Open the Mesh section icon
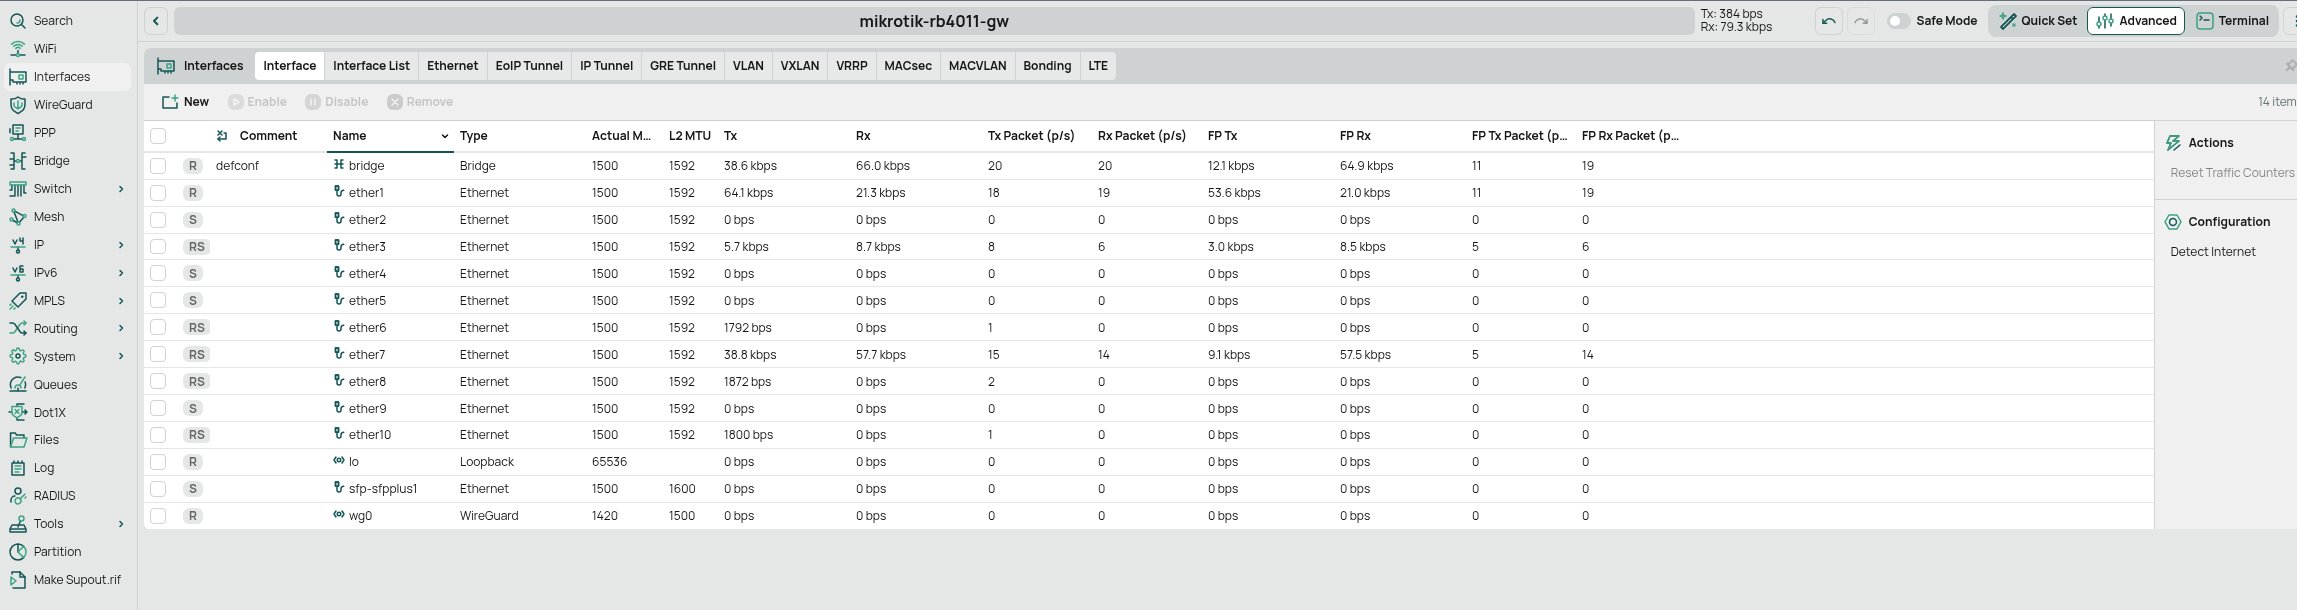2297x610 pixels. pos(17,216)
